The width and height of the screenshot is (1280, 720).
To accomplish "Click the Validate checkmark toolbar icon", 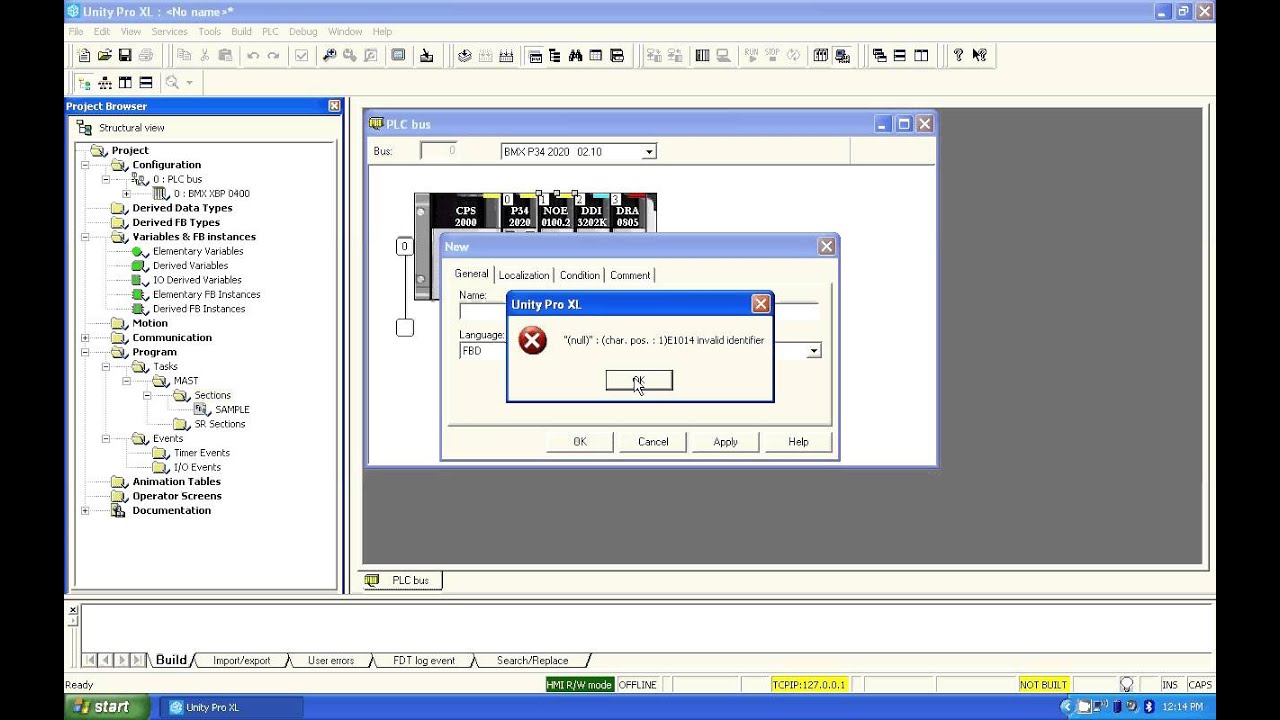I will 301,56.
